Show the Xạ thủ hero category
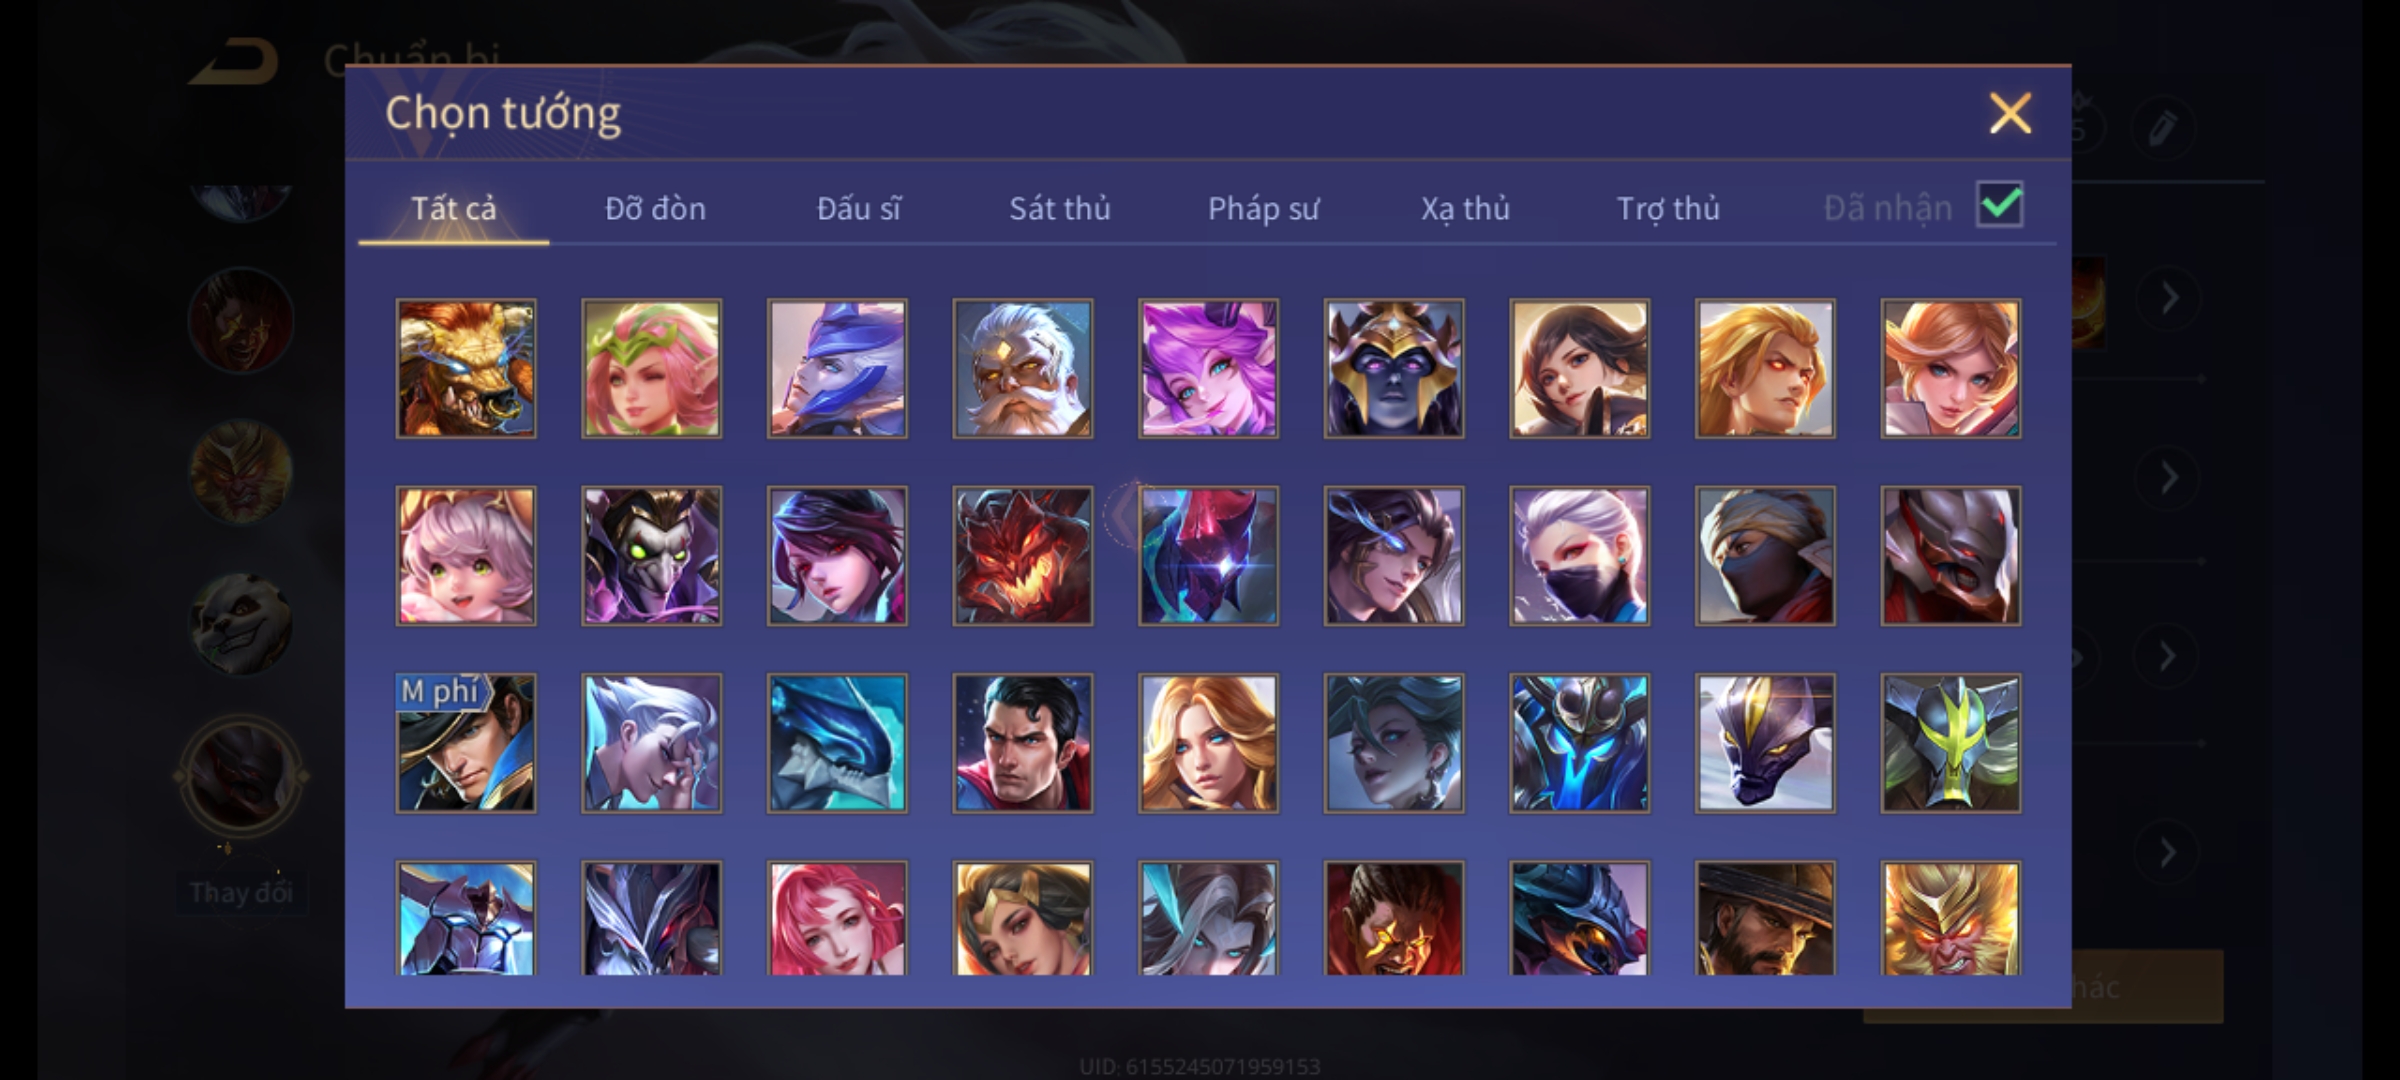This screenshot has height=1080, width=2400. pos(1465,208)
